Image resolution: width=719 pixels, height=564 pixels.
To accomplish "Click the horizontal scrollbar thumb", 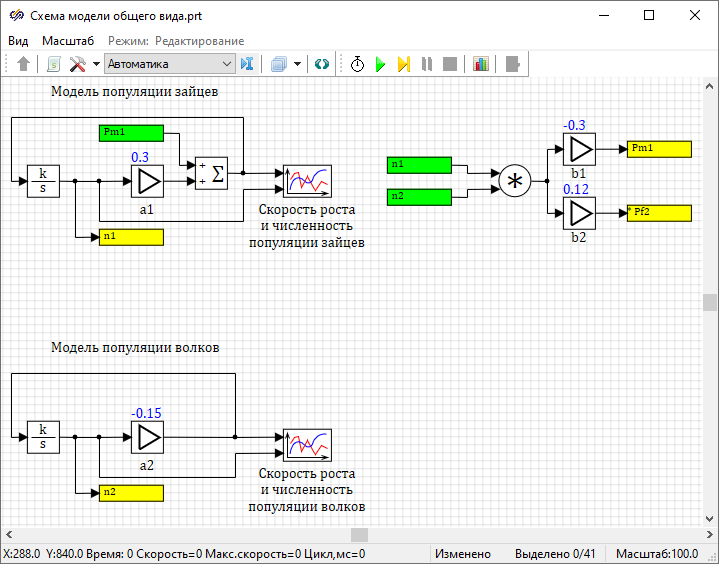I will coord(359,535).
